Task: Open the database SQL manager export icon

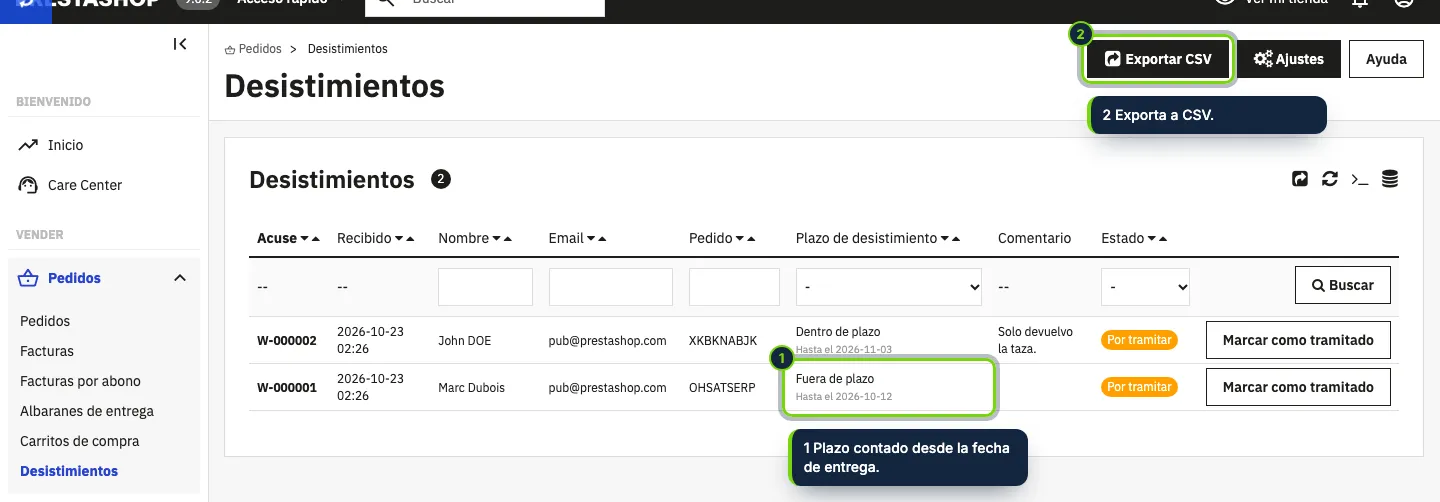Action: 1389,179
